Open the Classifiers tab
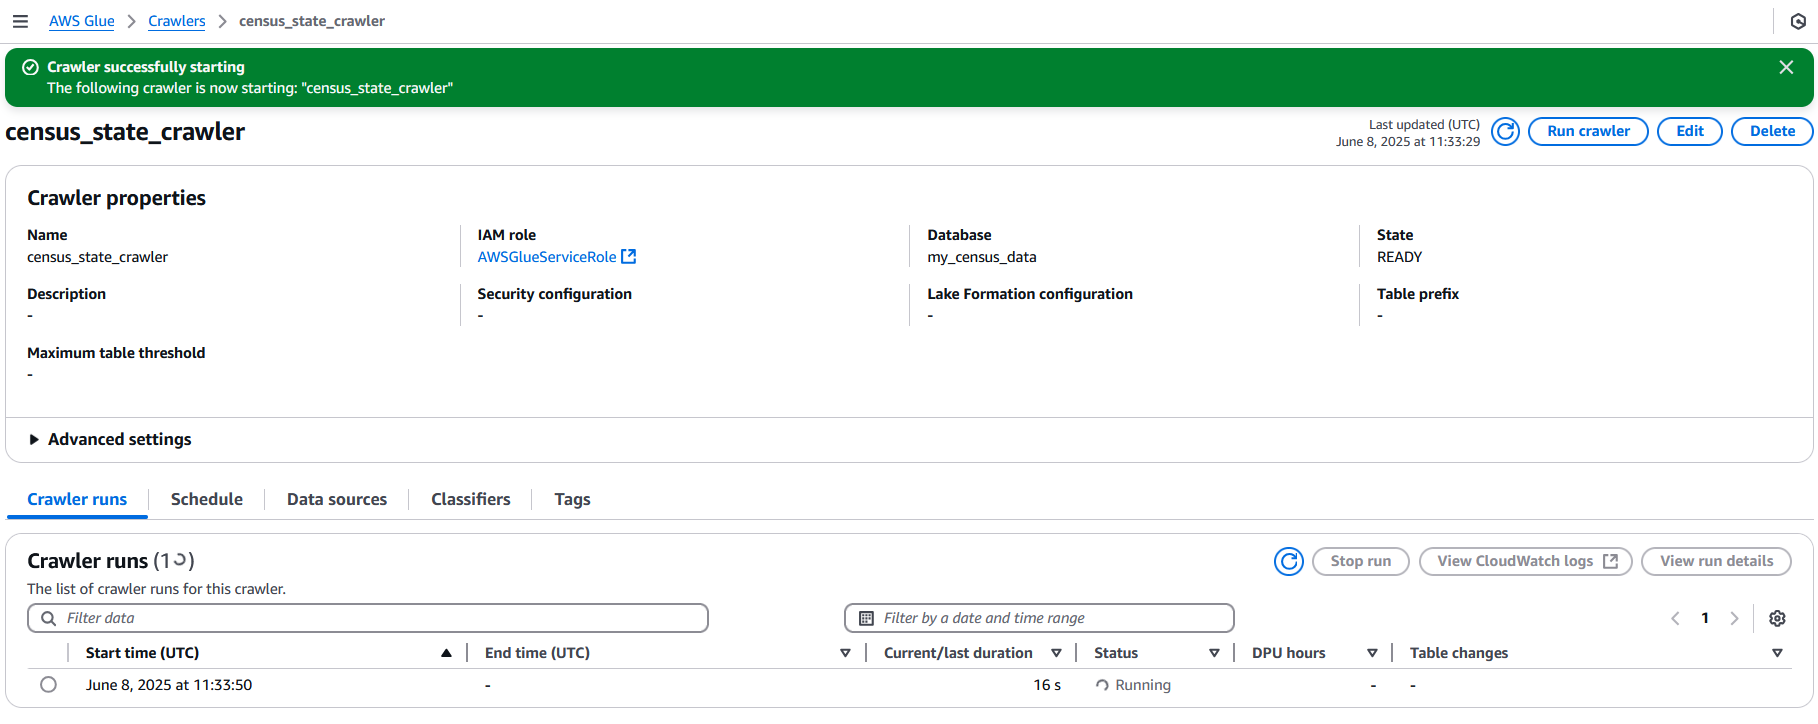 [x=471, y=500]
